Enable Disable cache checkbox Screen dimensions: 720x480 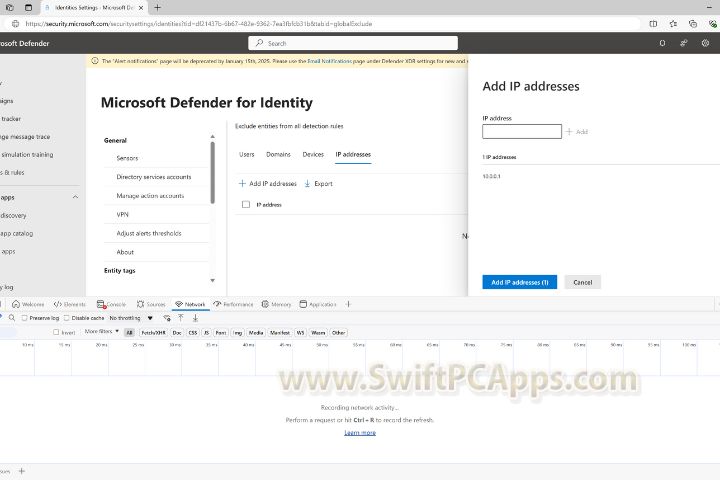67,318
